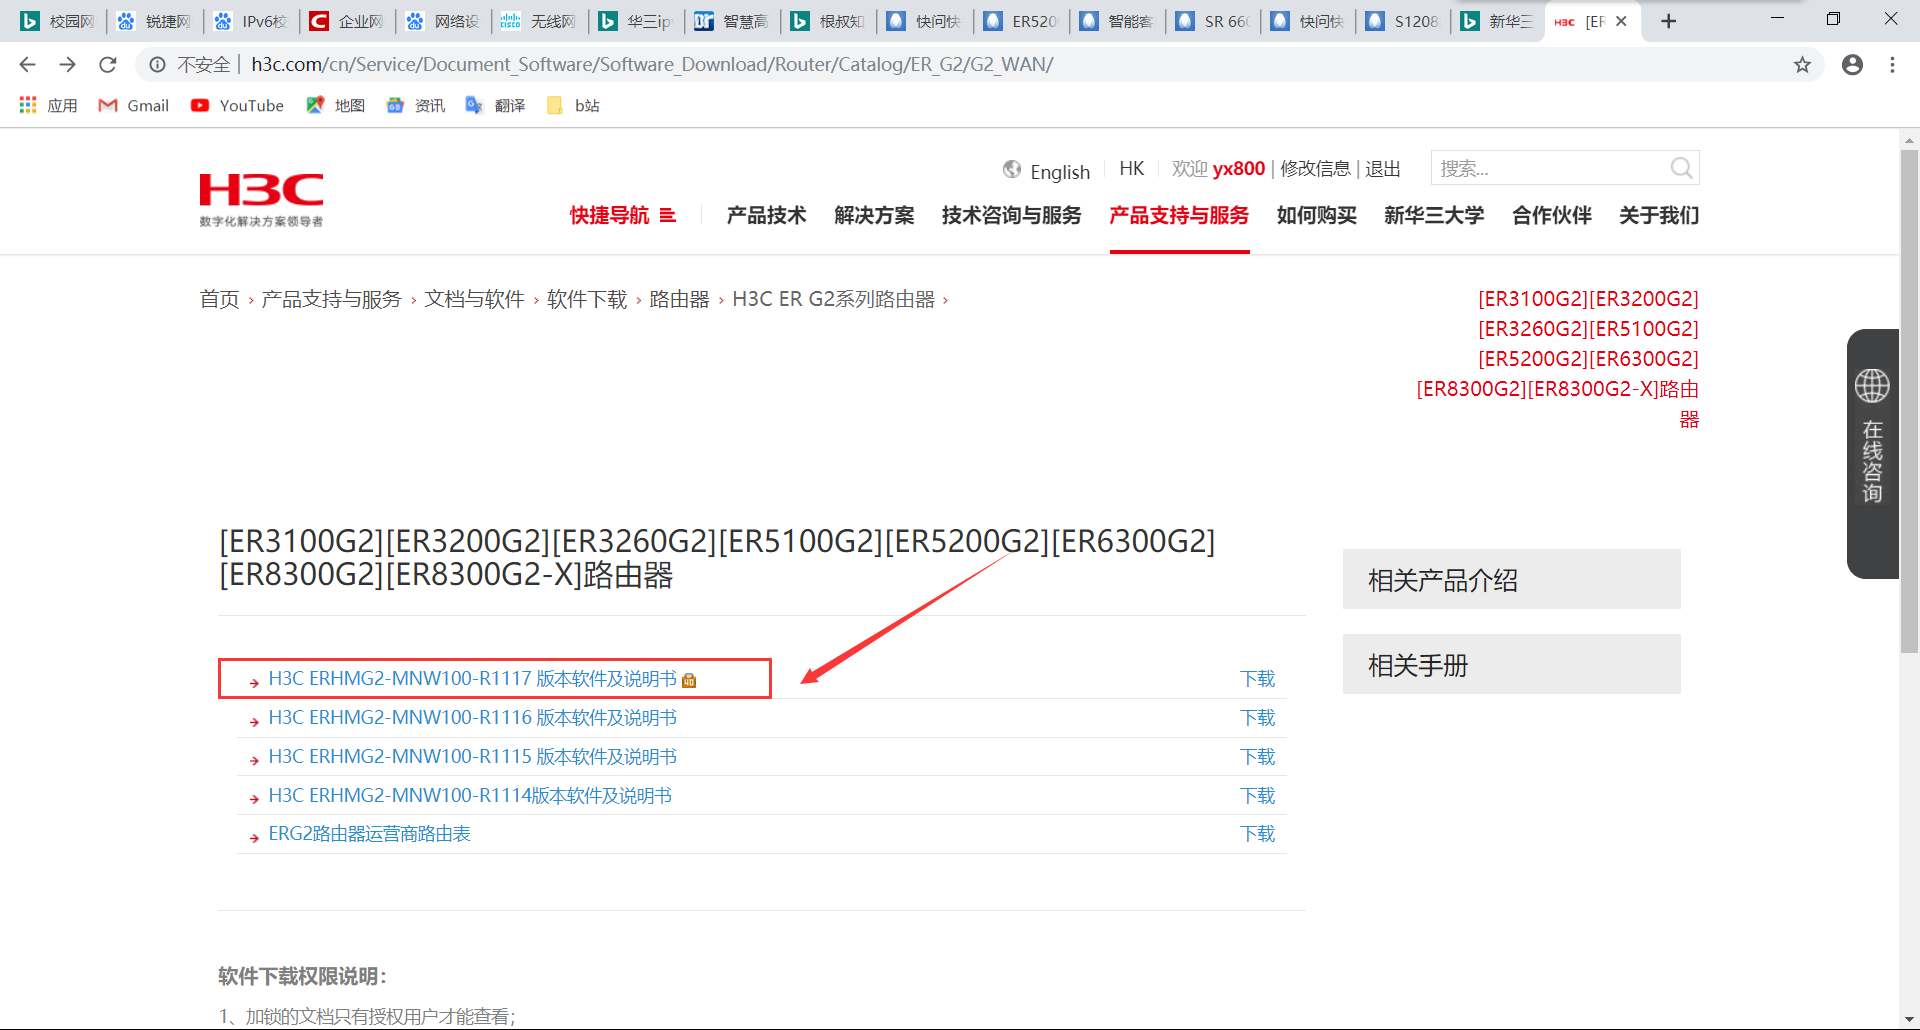Open the 产品技术 menu
Screen dimensions: 1920x1030
tap(766, 215)
